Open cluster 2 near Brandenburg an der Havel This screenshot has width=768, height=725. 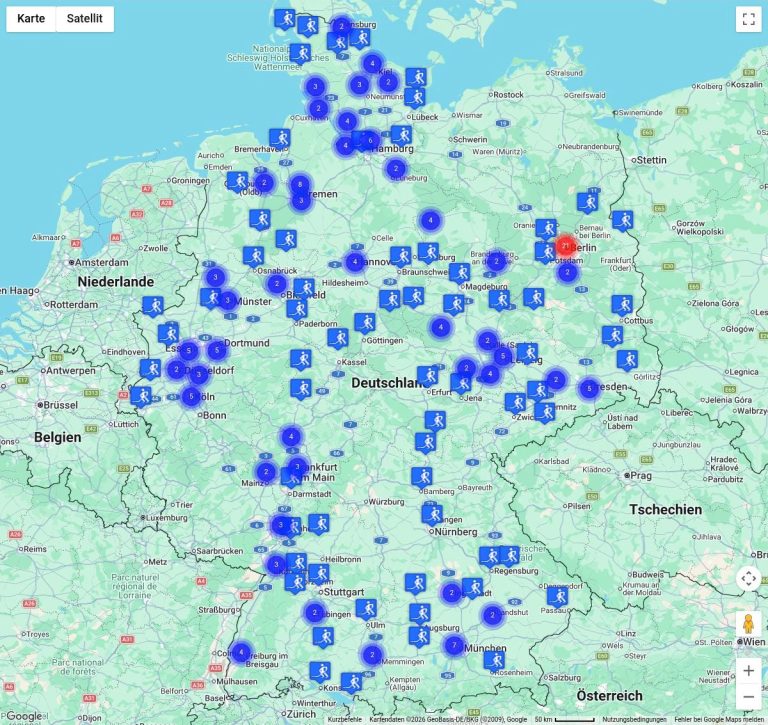497,262
